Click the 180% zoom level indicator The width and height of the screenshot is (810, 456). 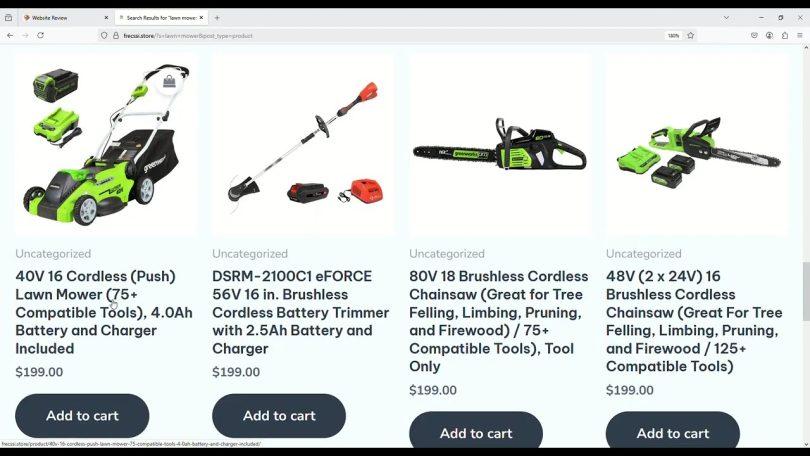[673, 36]
